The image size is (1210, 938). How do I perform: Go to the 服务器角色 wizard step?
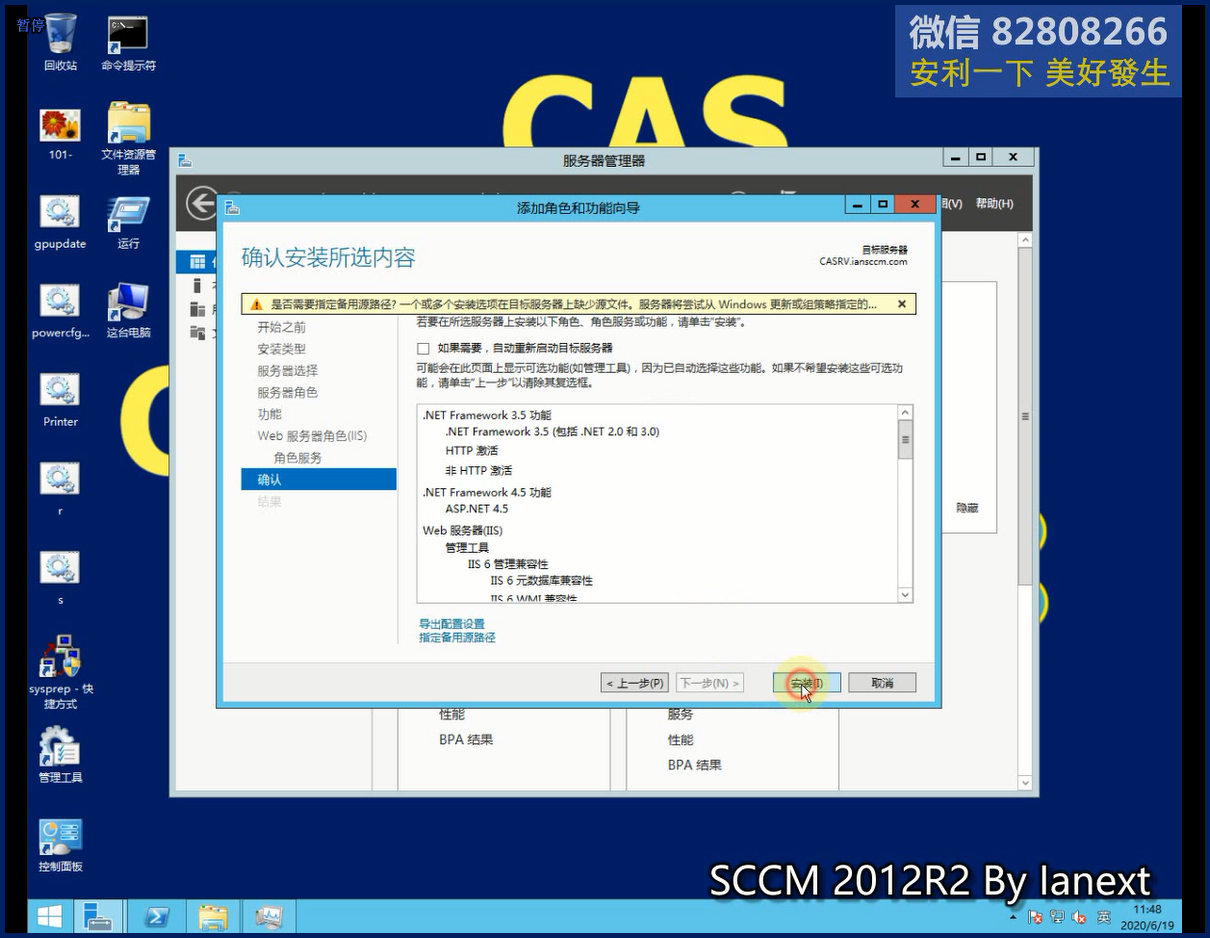click(x=288, y=393)
